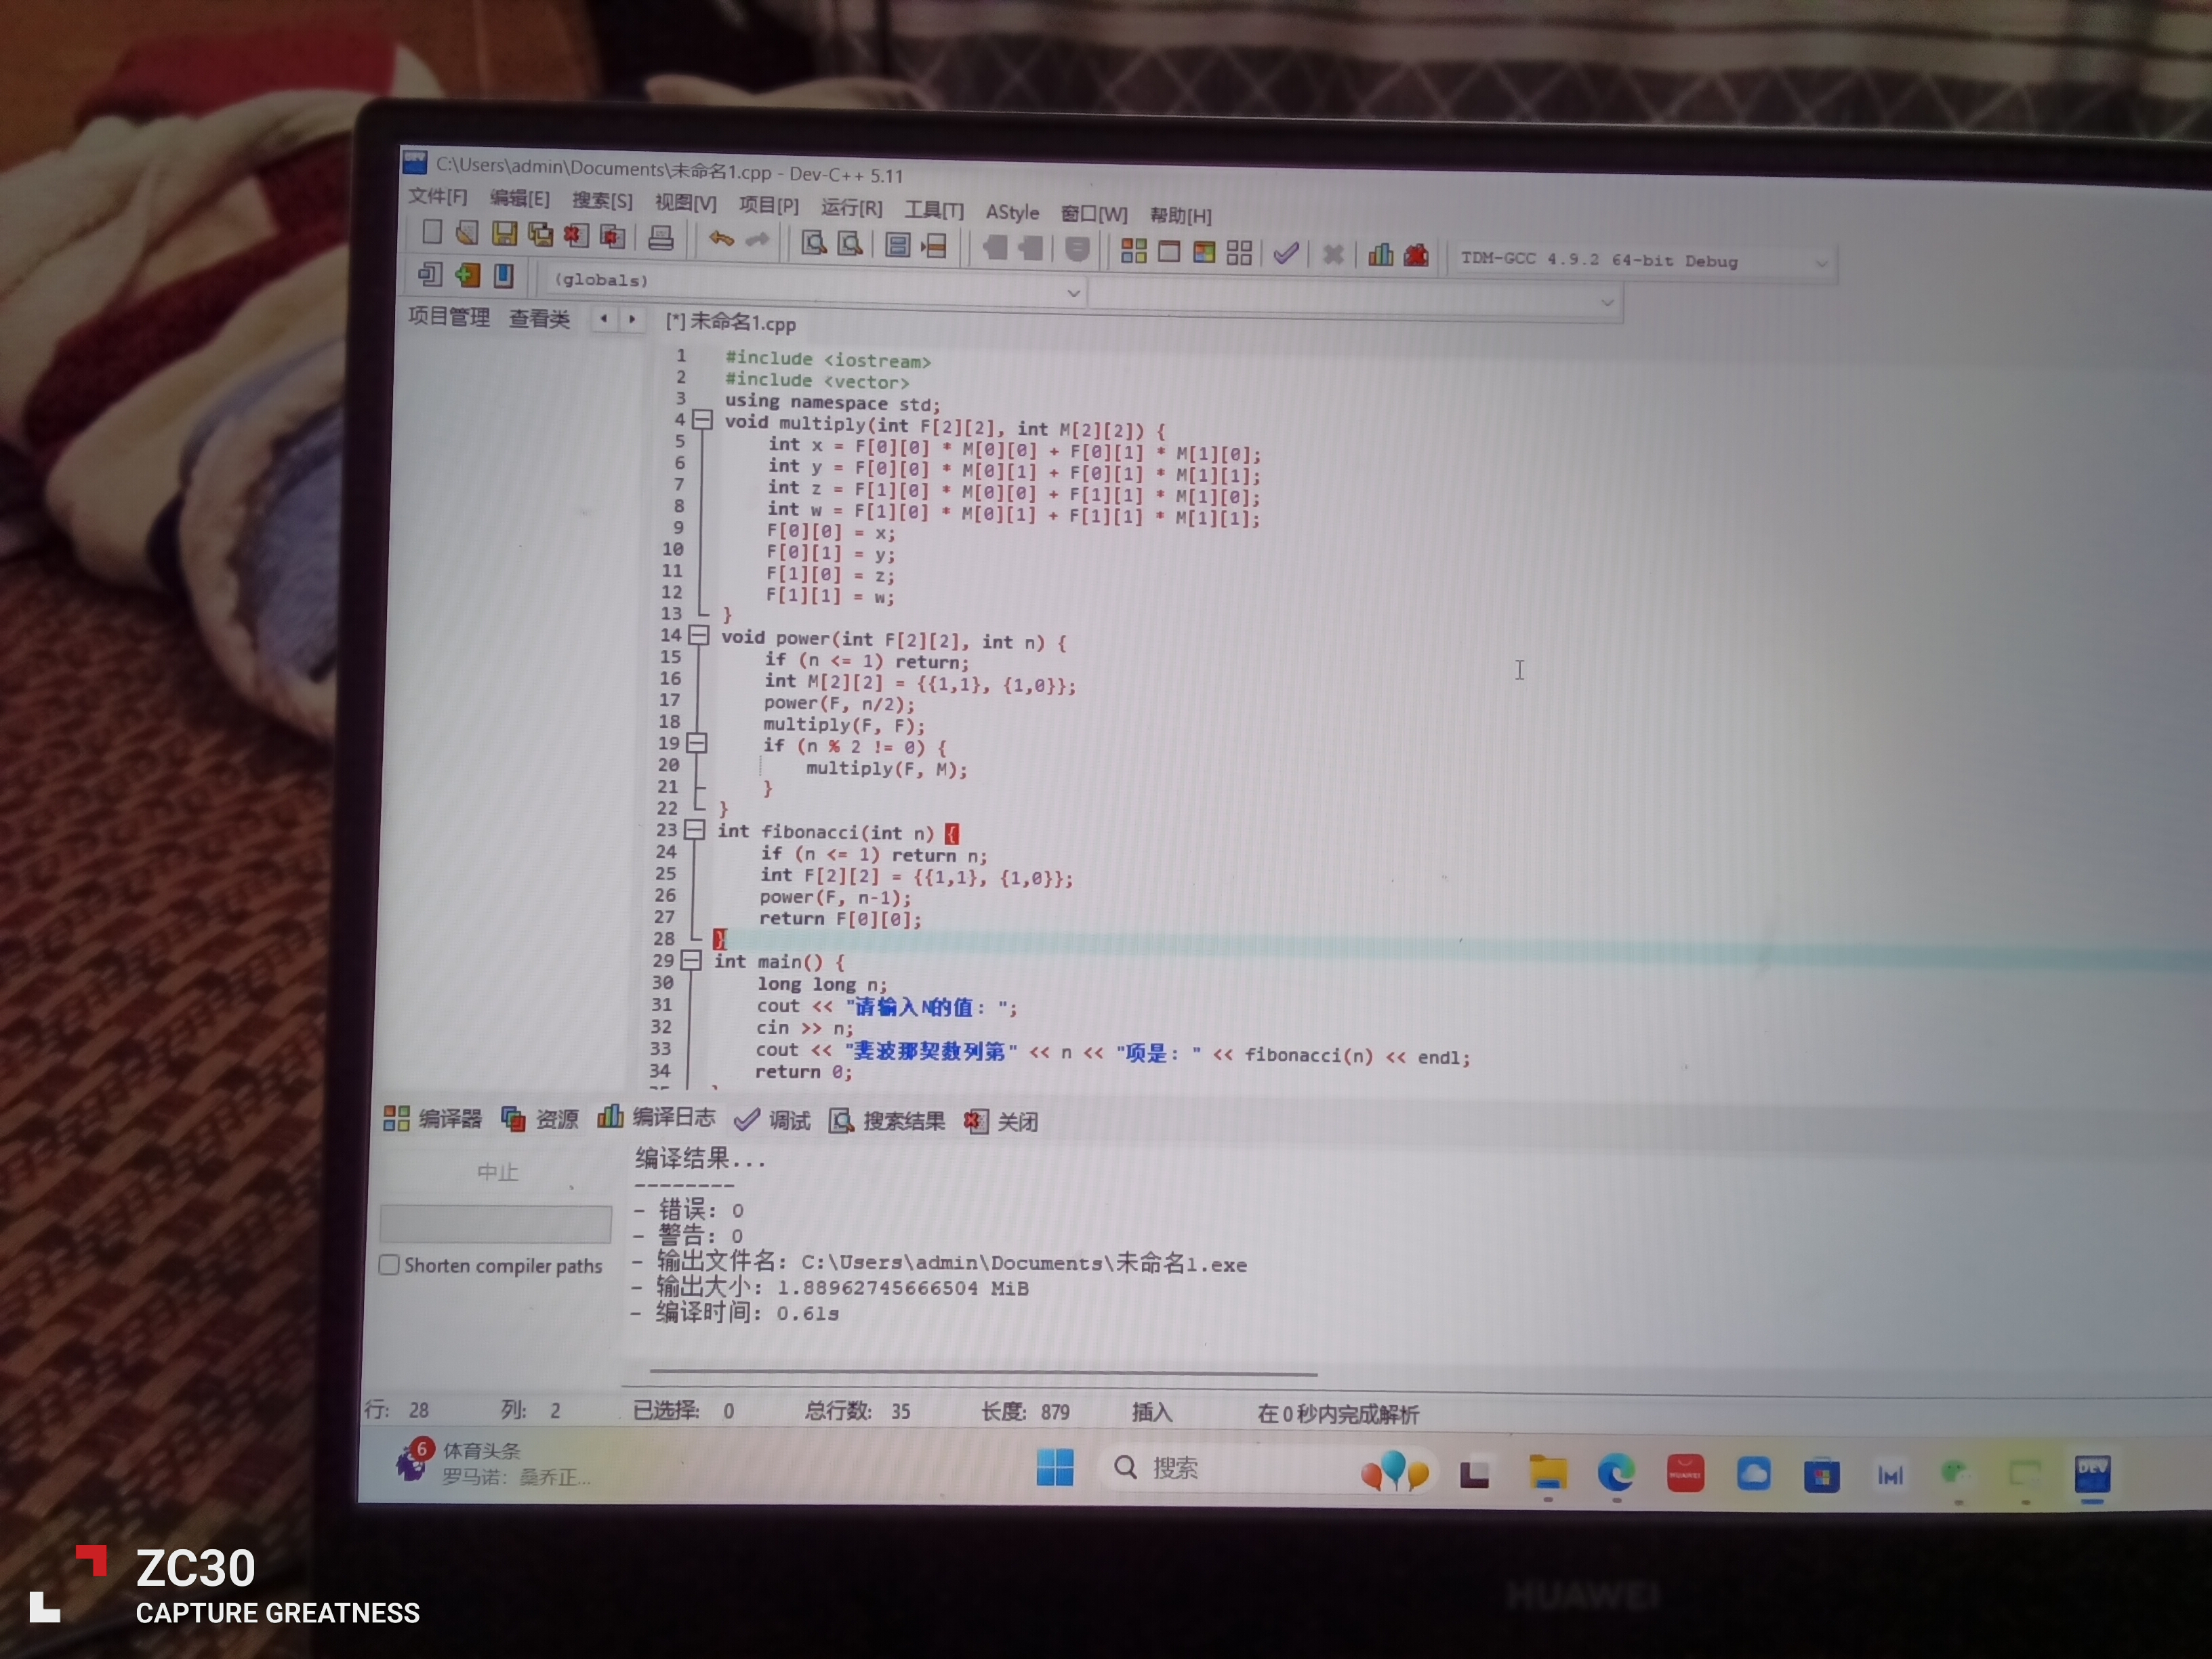
Task: Click the Undo arrow icon
Action: (x=721, y=239)
